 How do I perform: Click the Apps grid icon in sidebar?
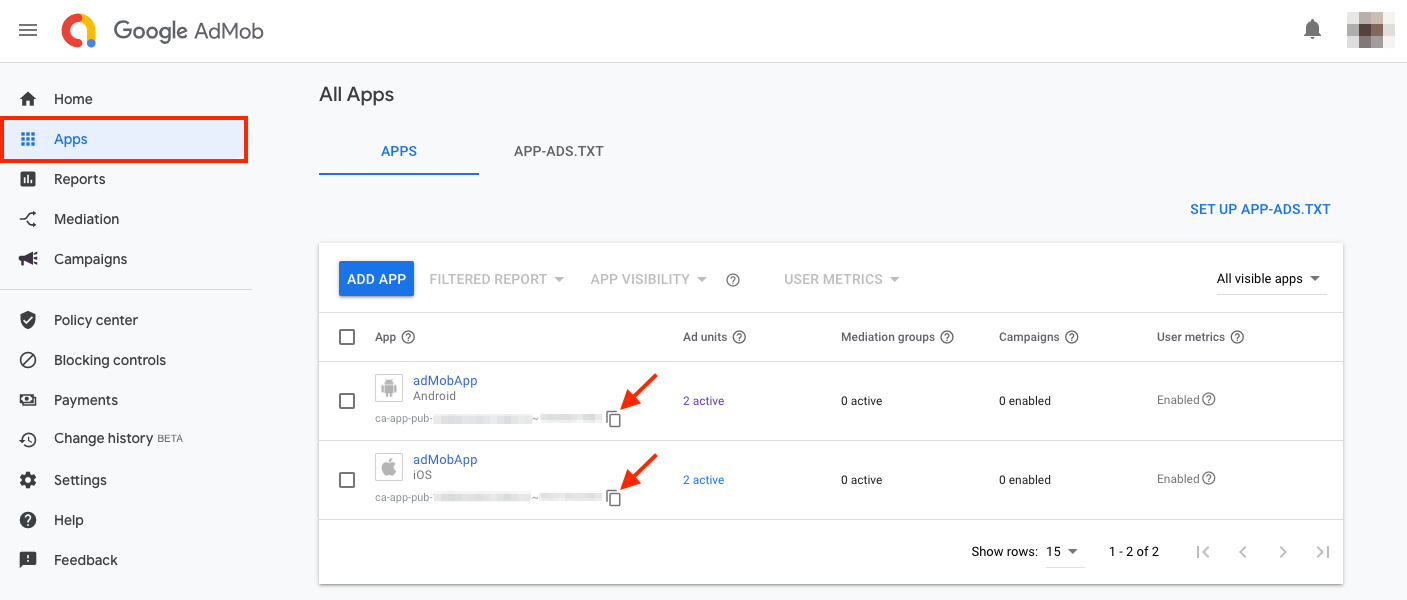pyautogui.click(x=28, y=139)
